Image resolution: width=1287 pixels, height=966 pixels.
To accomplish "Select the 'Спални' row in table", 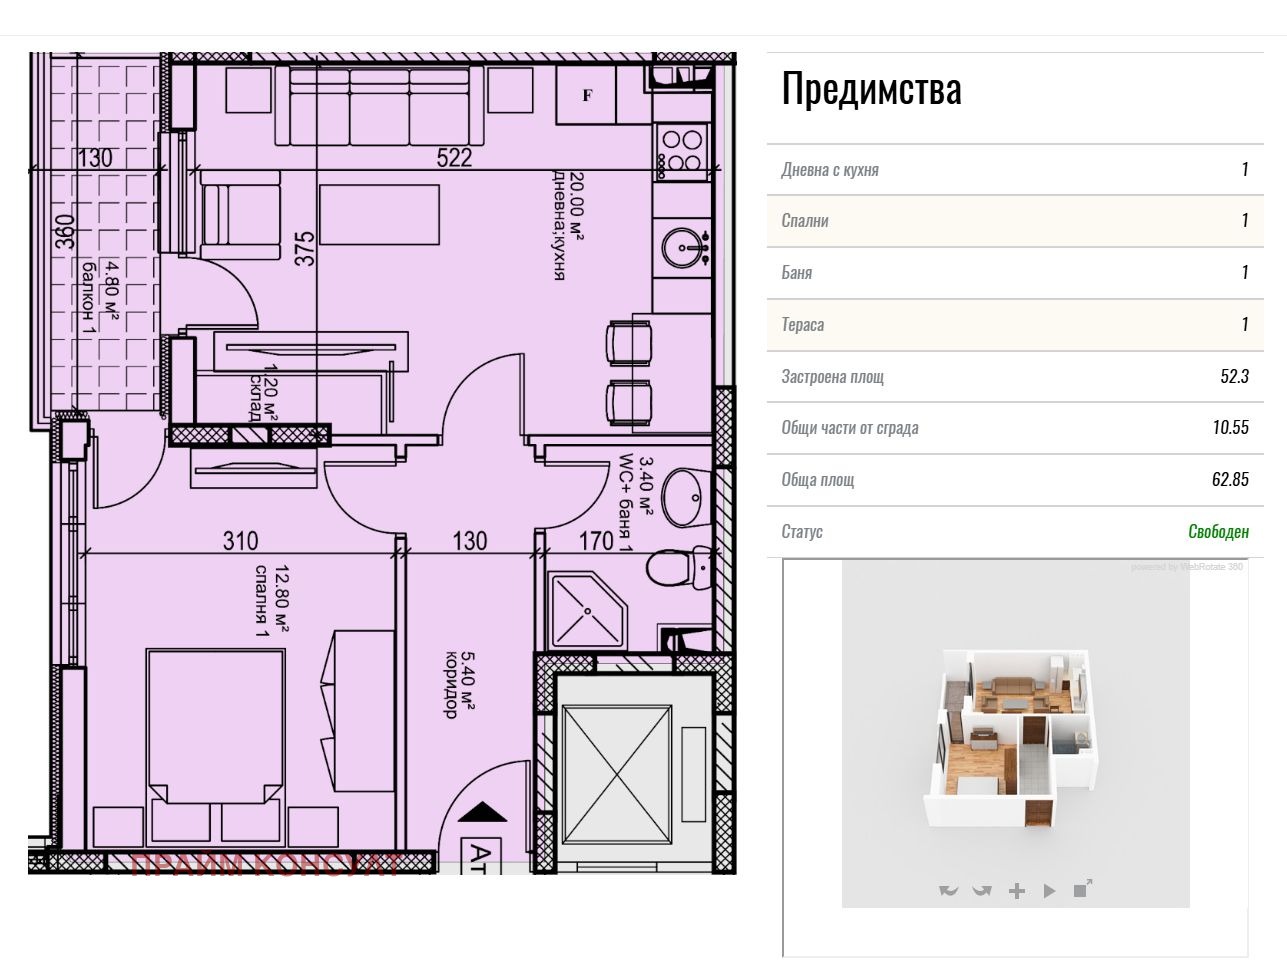I will click(x=1015, y=221).
